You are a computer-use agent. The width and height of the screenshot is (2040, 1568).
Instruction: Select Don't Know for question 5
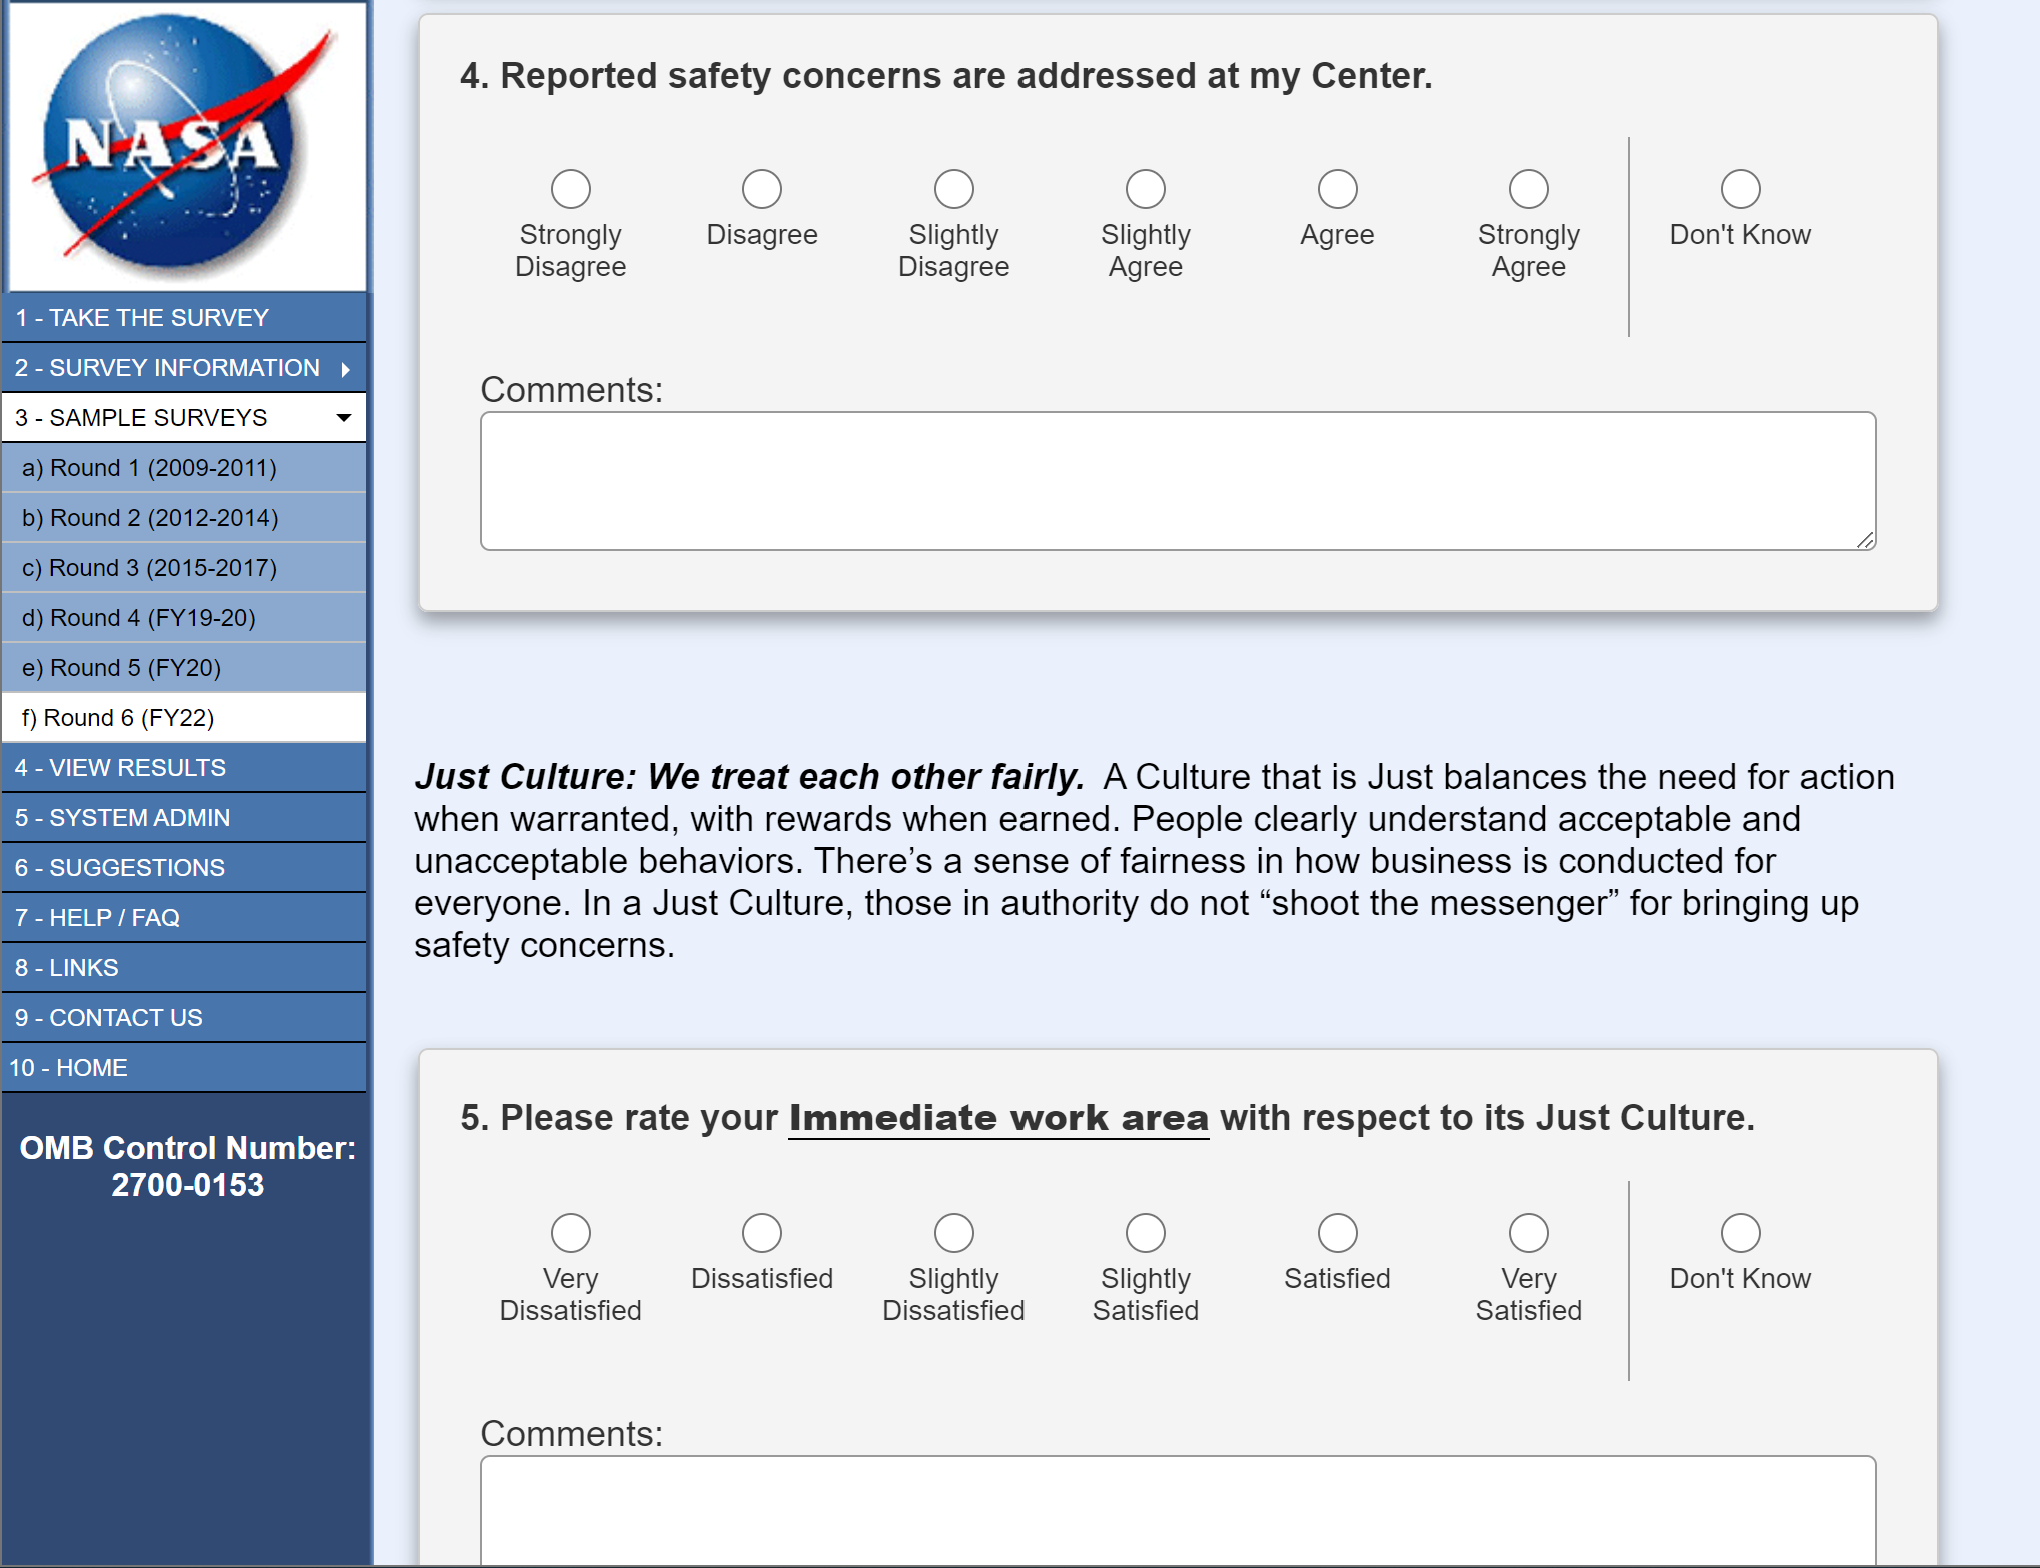1740,1233
